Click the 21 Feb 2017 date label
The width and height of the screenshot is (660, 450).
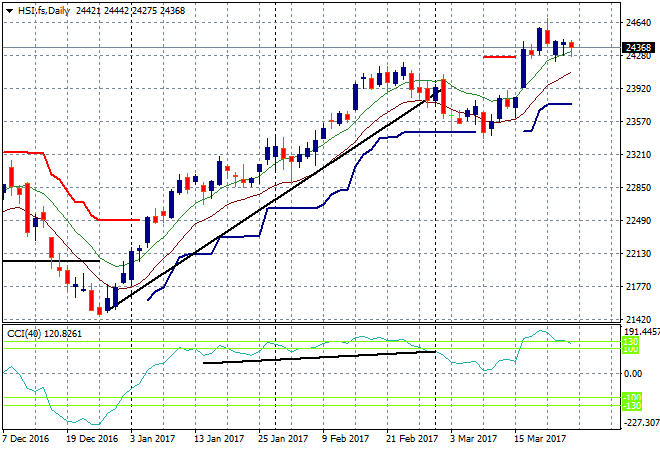412,439
